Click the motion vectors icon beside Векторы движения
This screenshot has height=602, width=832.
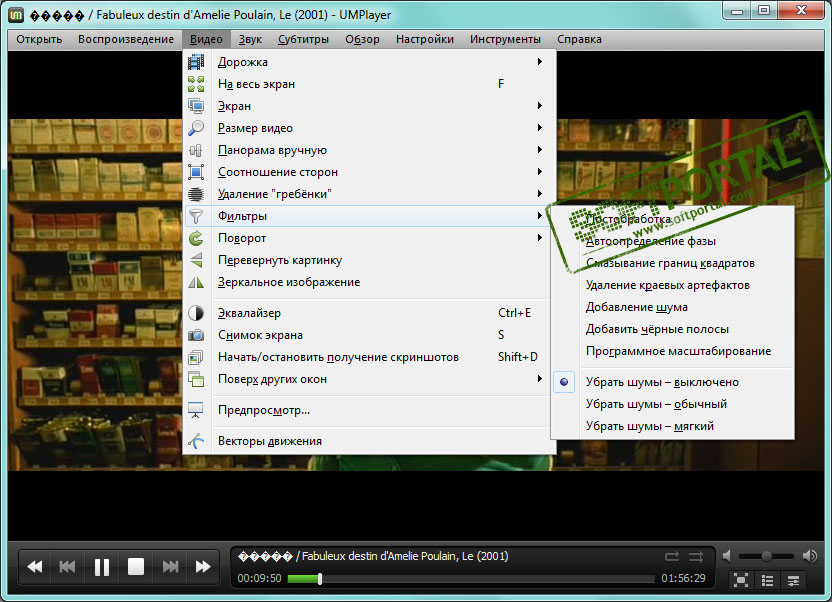pyautogui.click(x=196, y=441)
